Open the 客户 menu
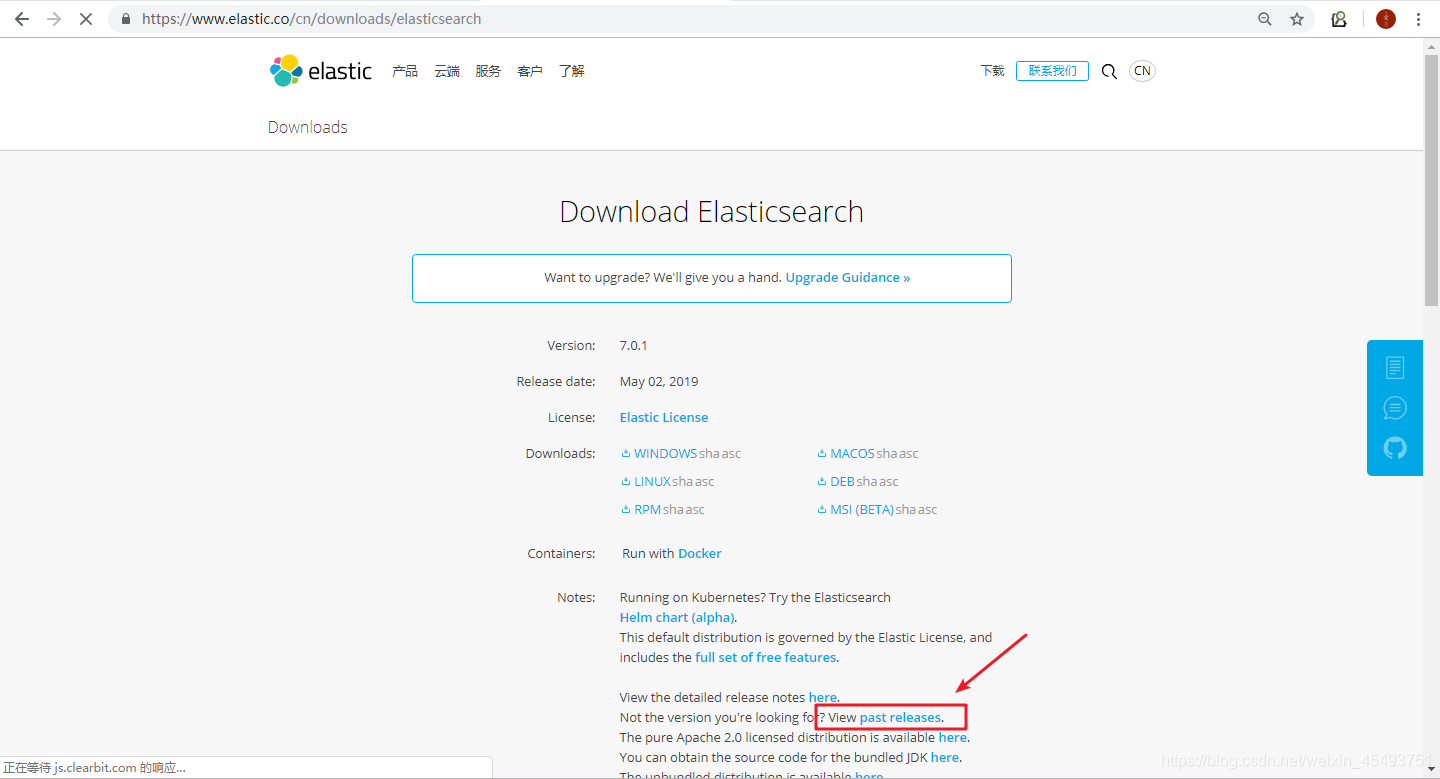Viewport: 1440px width, 779px height. (x=530, y=71)
